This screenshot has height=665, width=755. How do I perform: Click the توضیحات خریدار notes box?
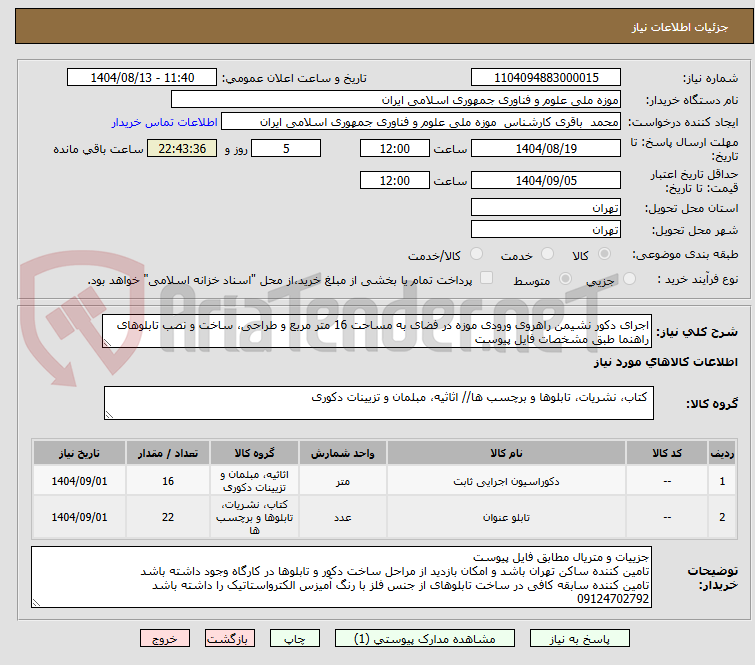point(341,577)
